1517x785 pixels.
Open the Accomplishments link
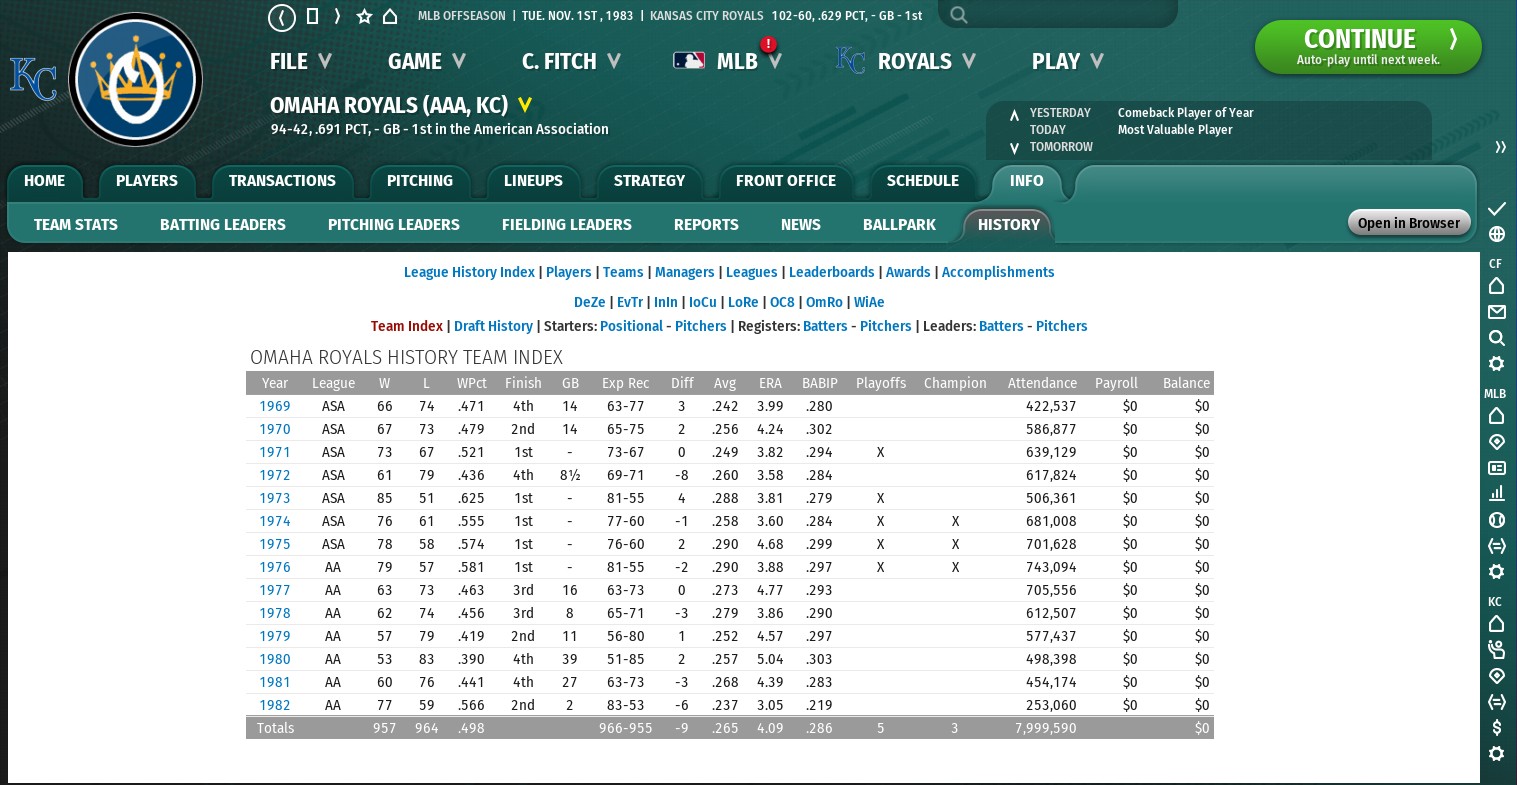tap(998, 272)
